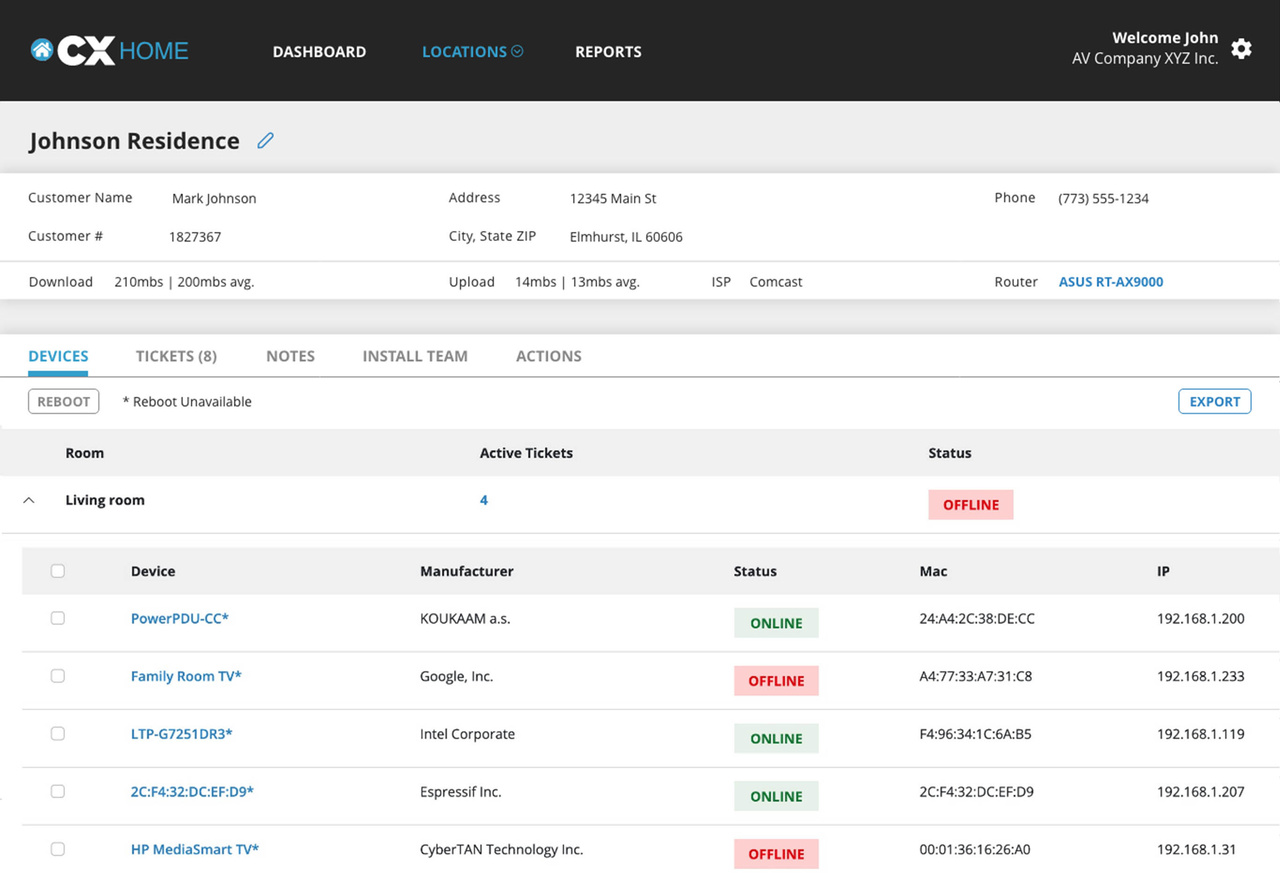The width and height of the screenshot is (1280, 873).
Task: Open the settings gear icon
Action: (x=1241, y=49)
